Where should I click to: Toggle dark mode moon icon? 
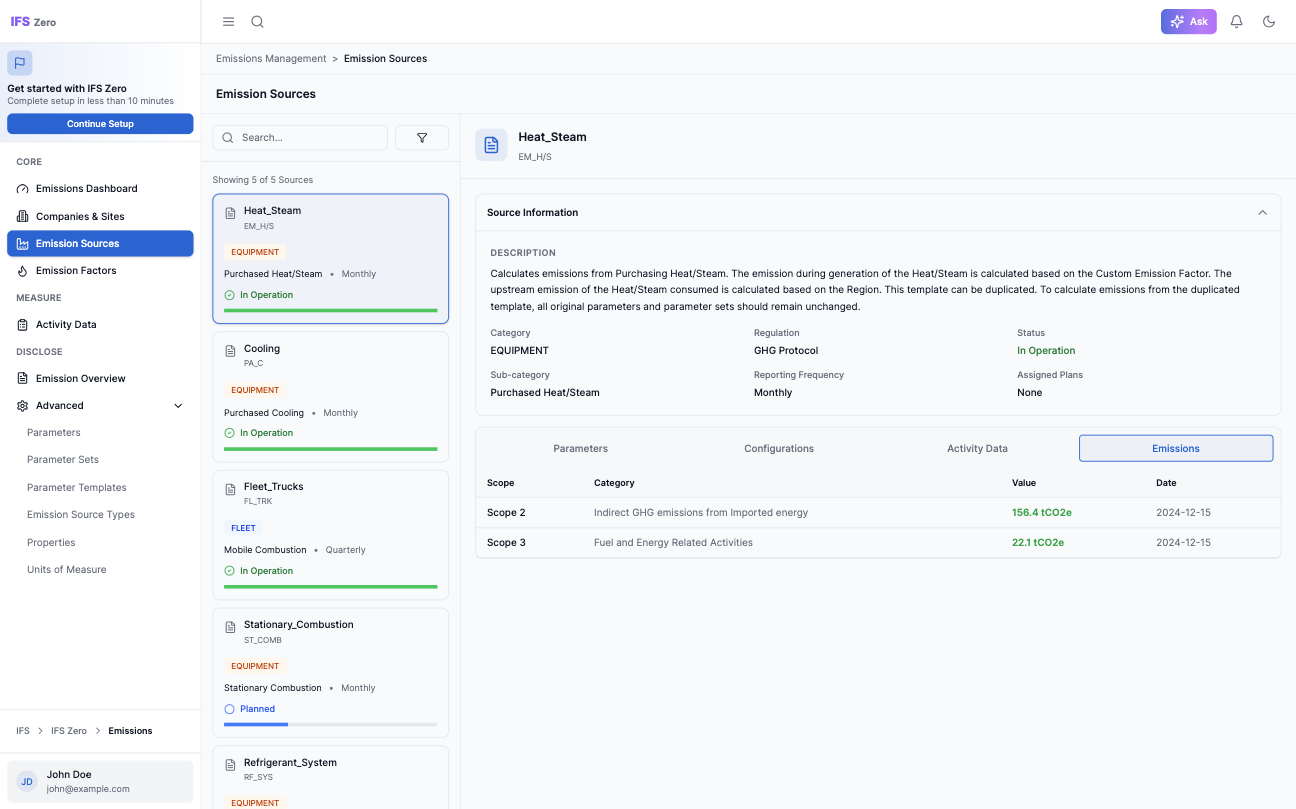click(x=1269, y=22)
